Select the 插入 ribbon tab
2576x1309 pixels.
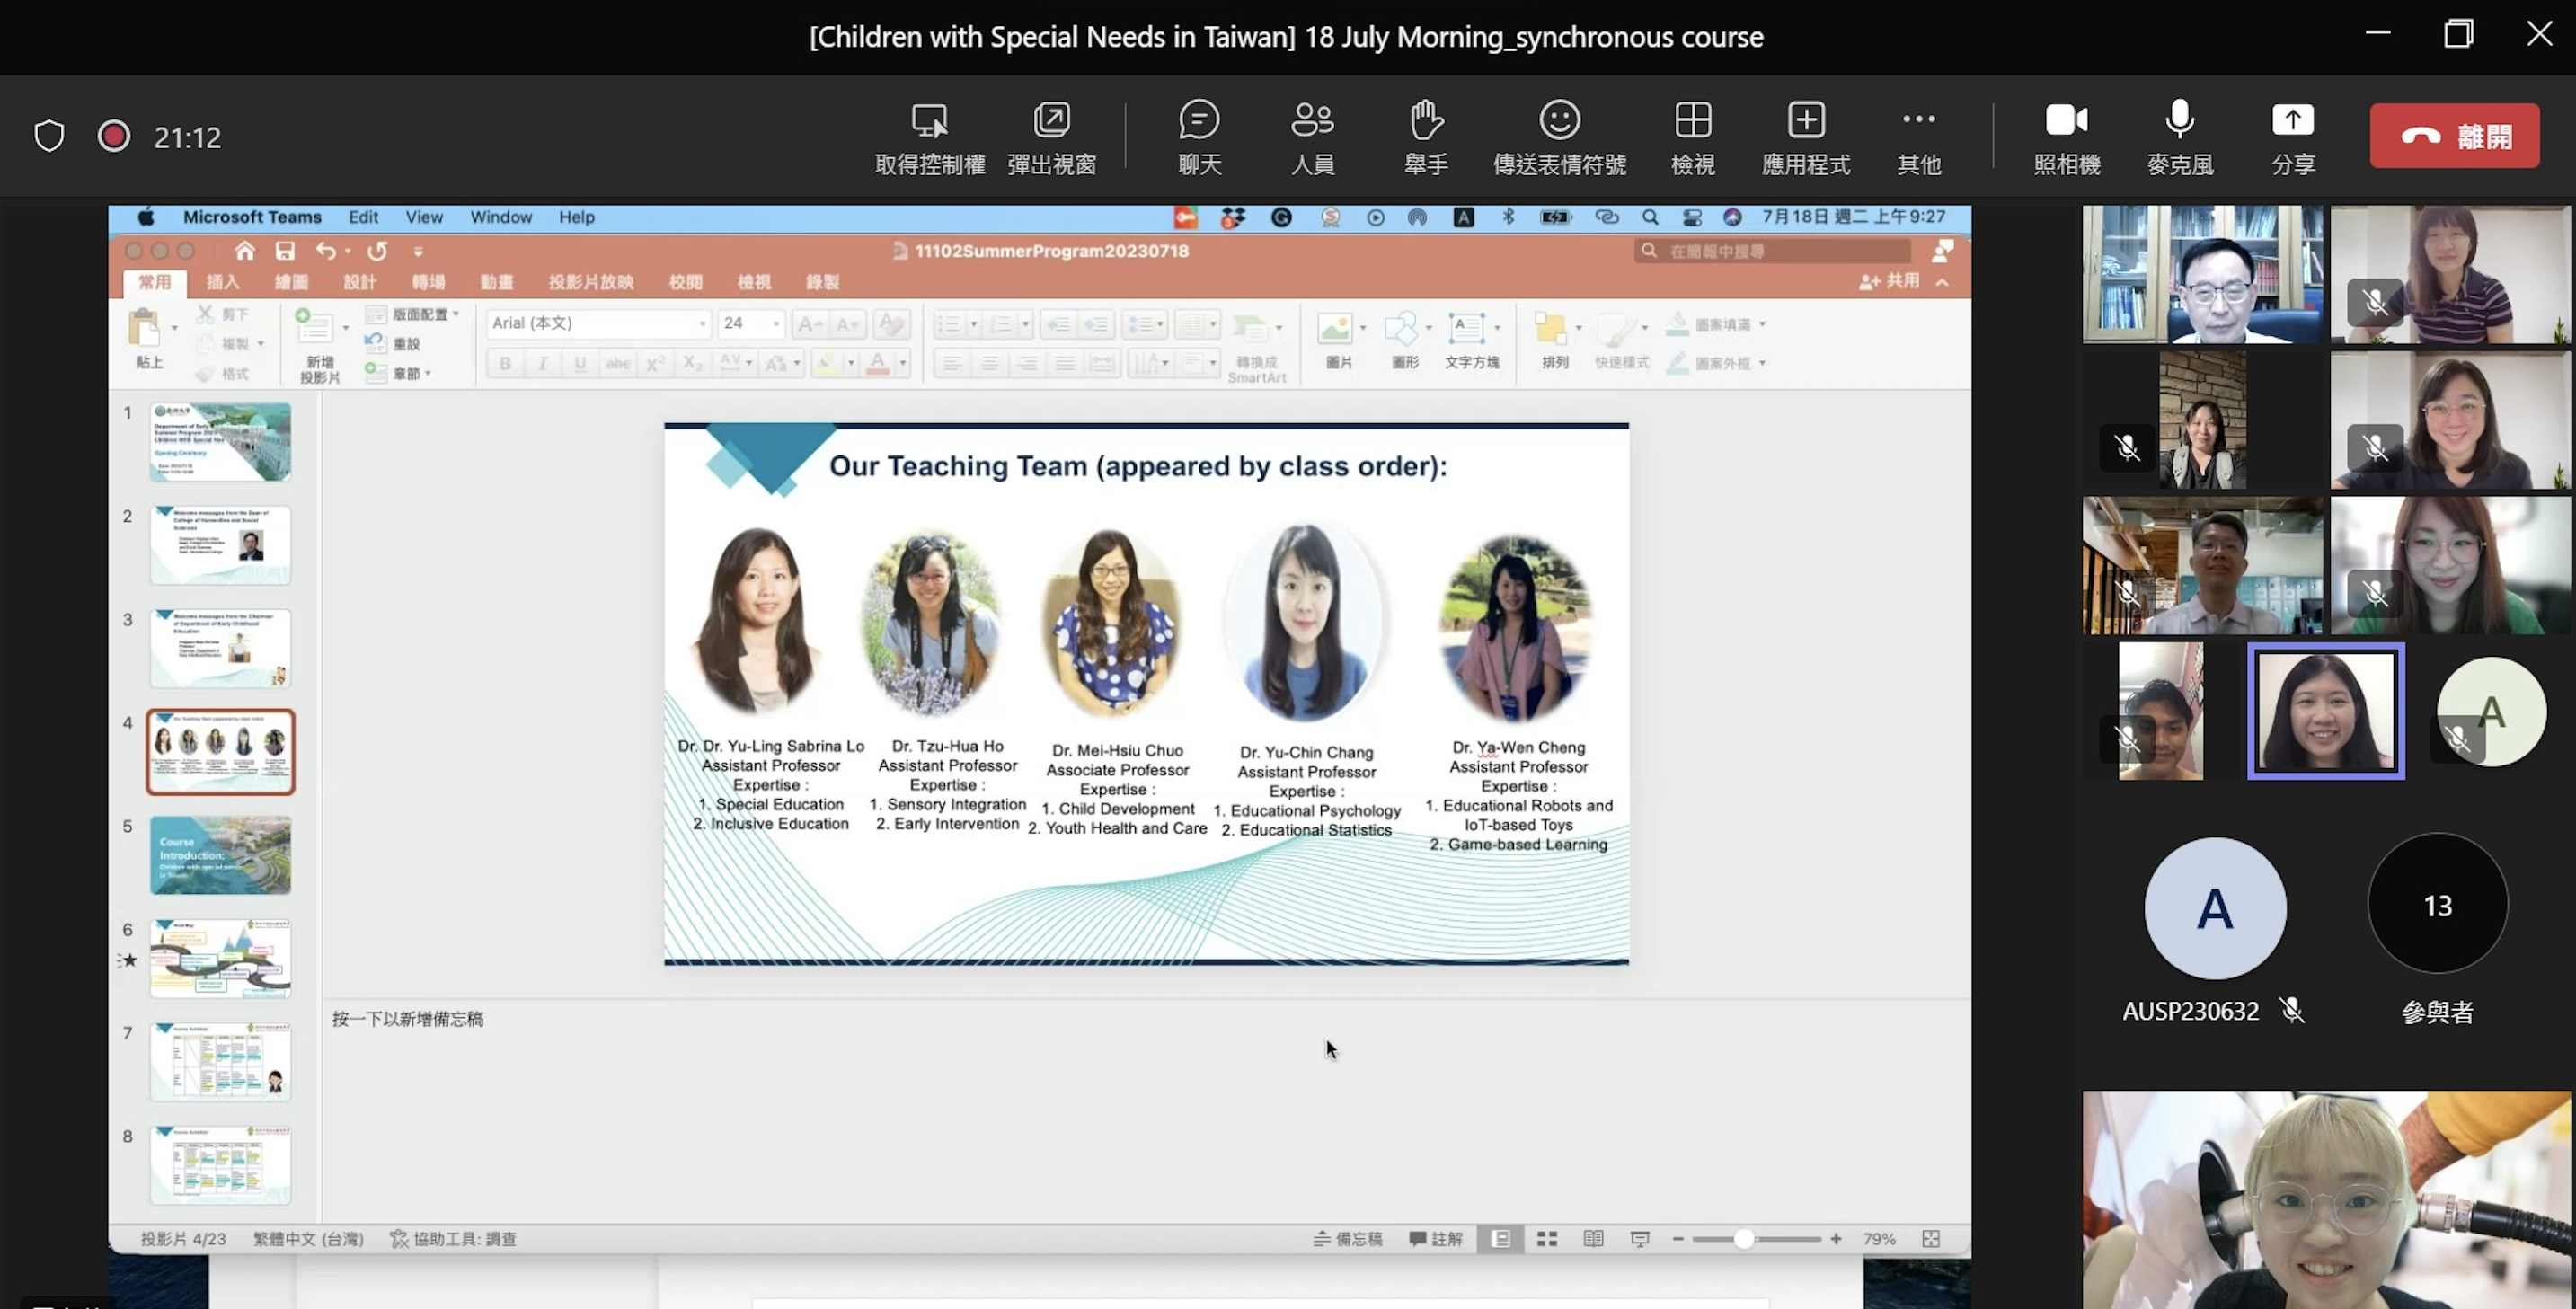pyautogui.click(x=222, y=282)
